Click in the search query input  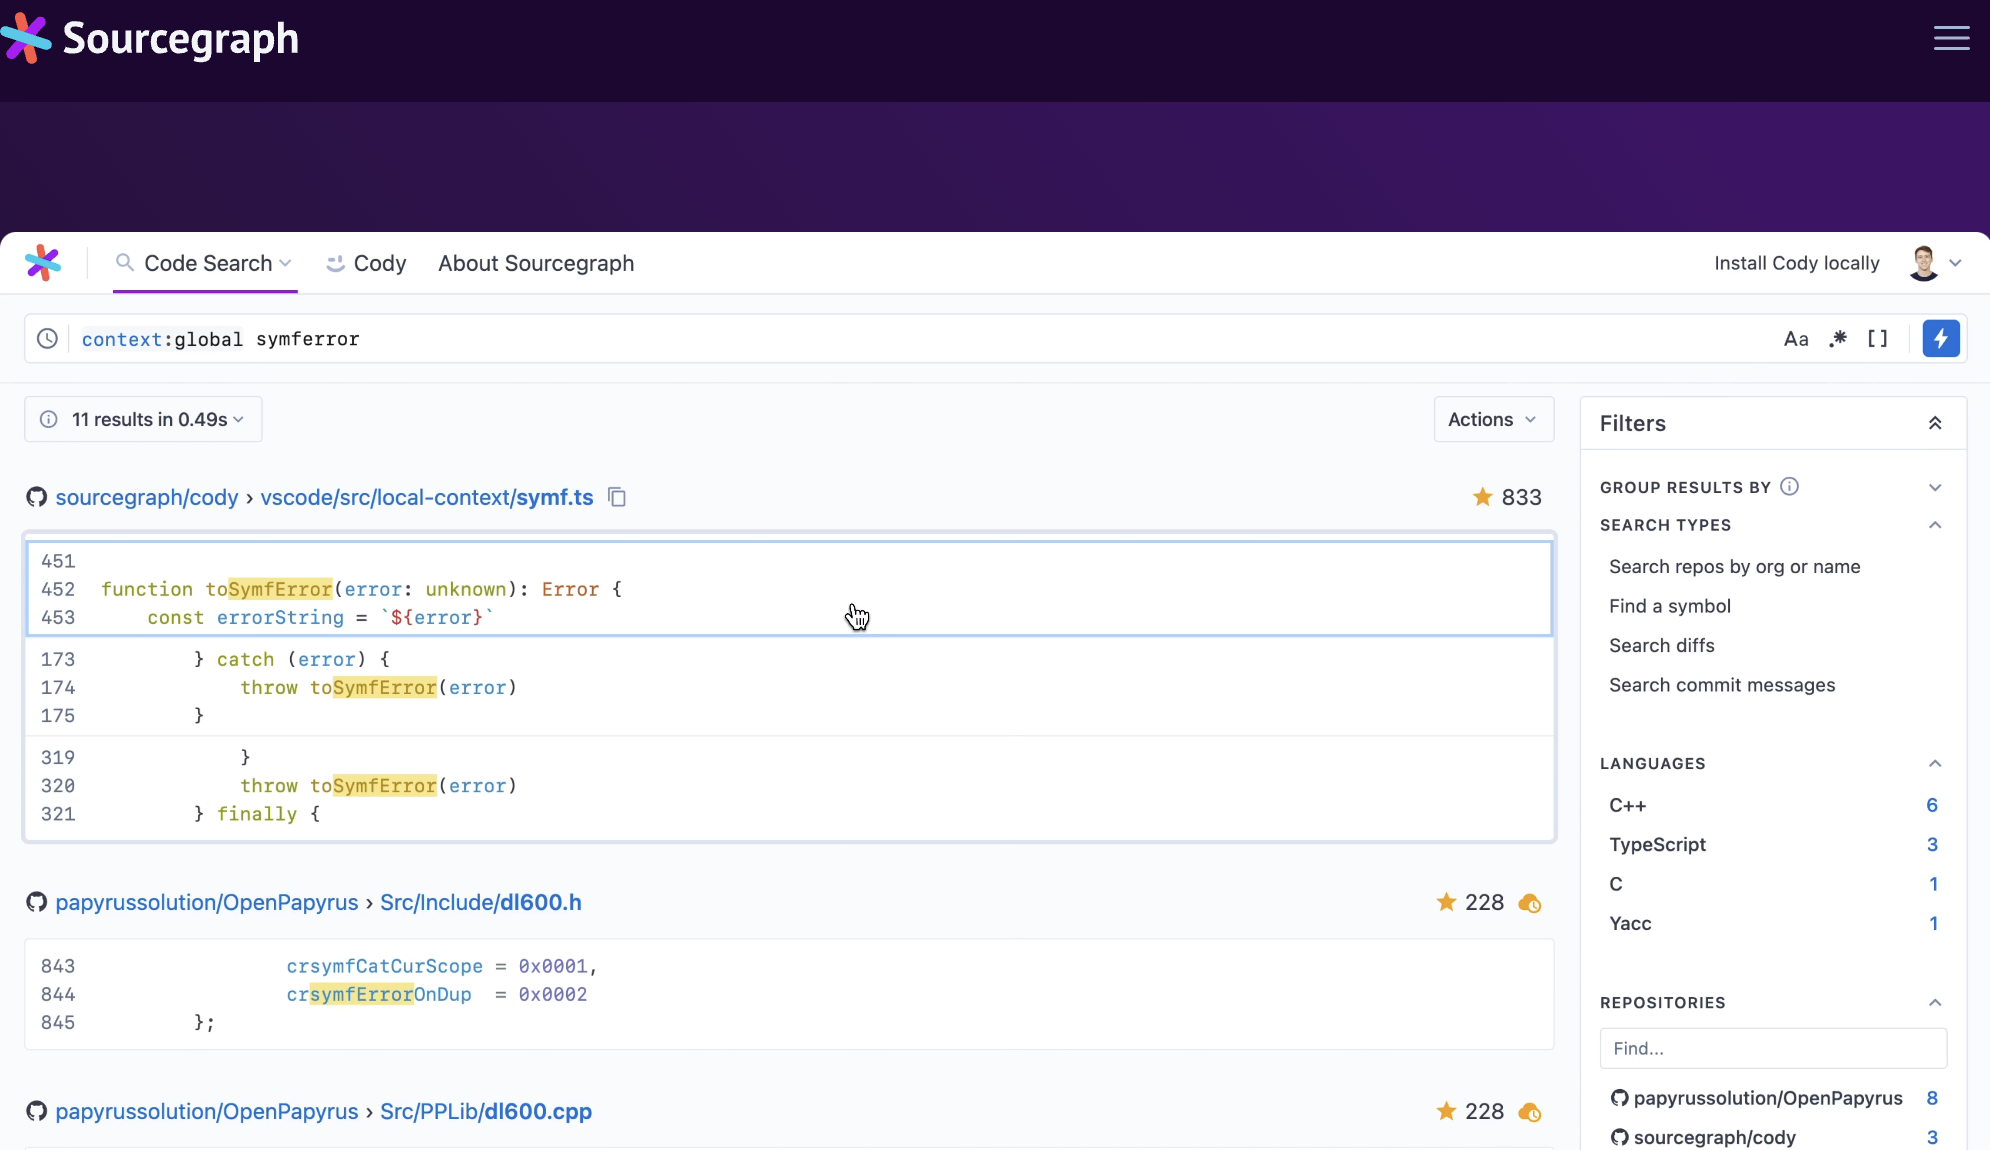920,339
